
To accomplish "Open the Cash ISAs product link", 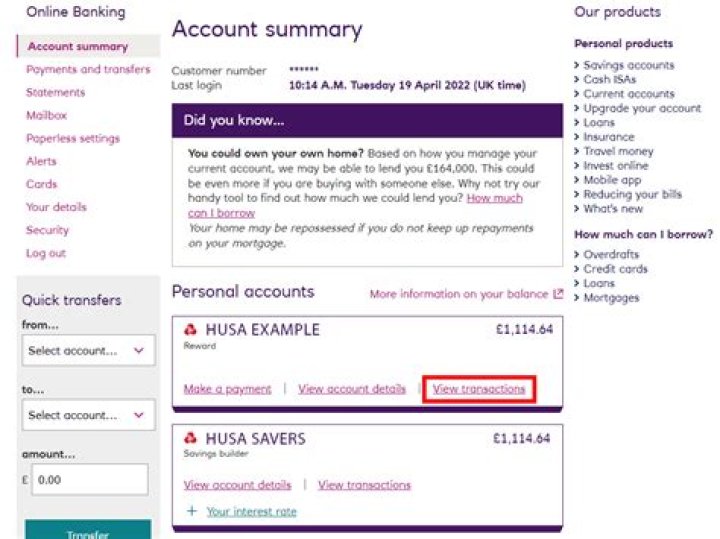I will pos(611,79).
